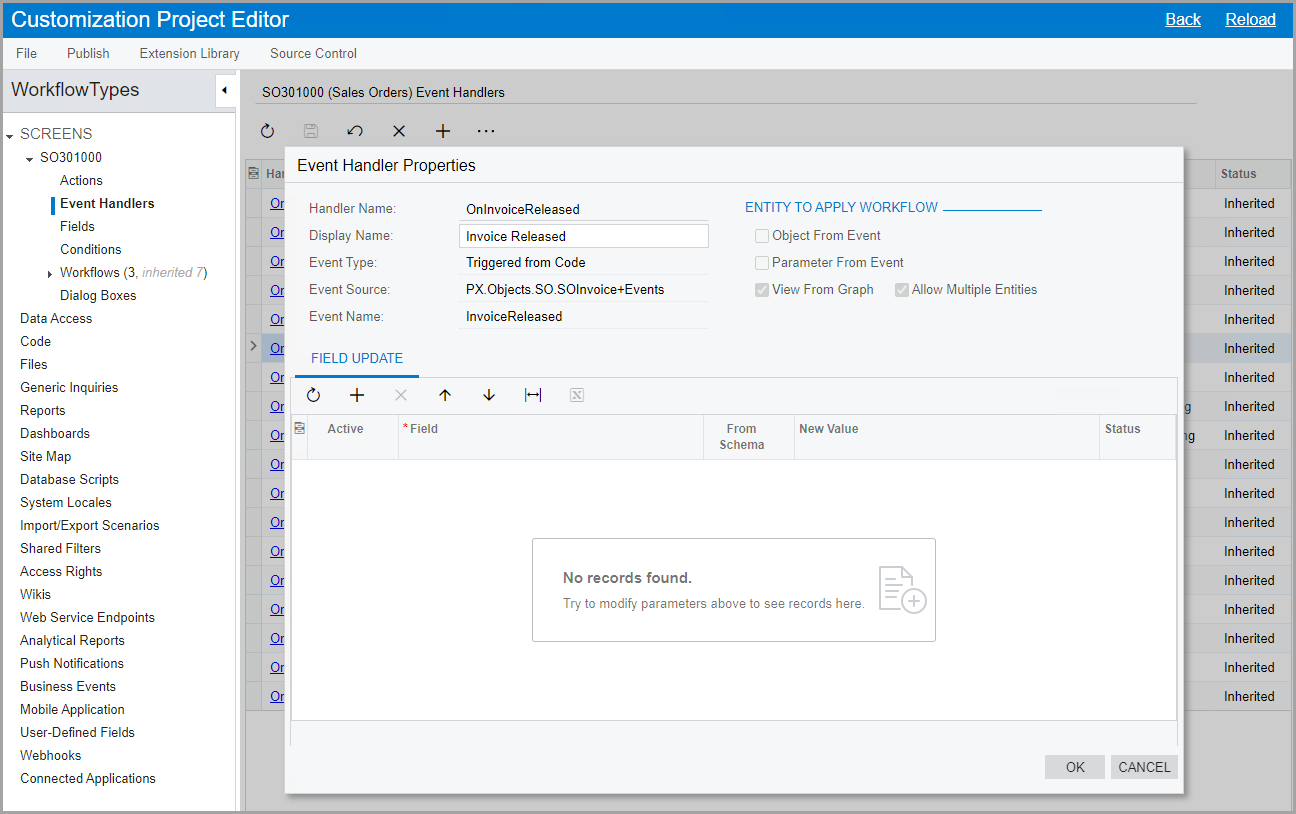Click the more options ellipsis in event handlers toolbar

coord(486,131)
